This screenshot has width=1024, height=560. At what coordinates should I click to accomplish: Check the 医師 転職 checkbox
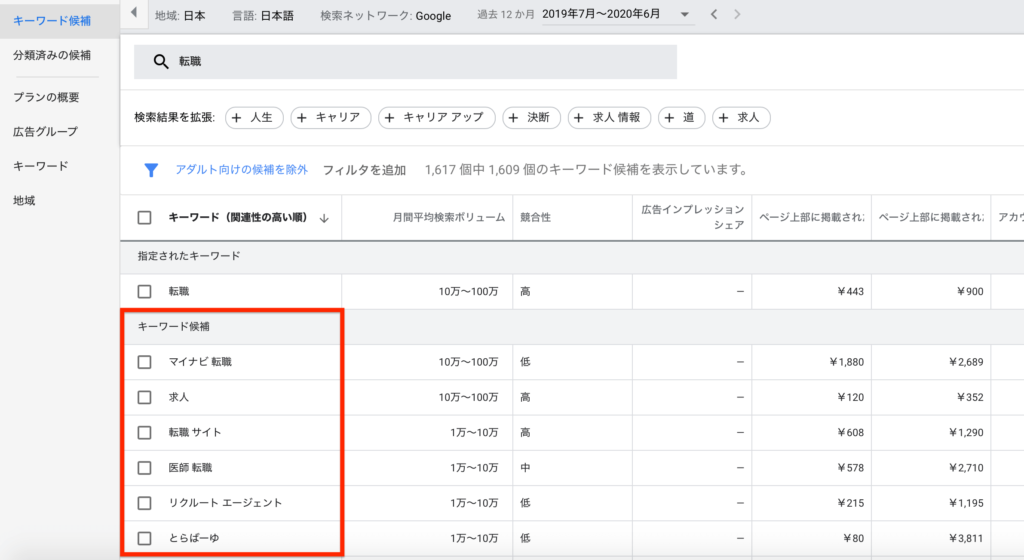tap(144, 468)
